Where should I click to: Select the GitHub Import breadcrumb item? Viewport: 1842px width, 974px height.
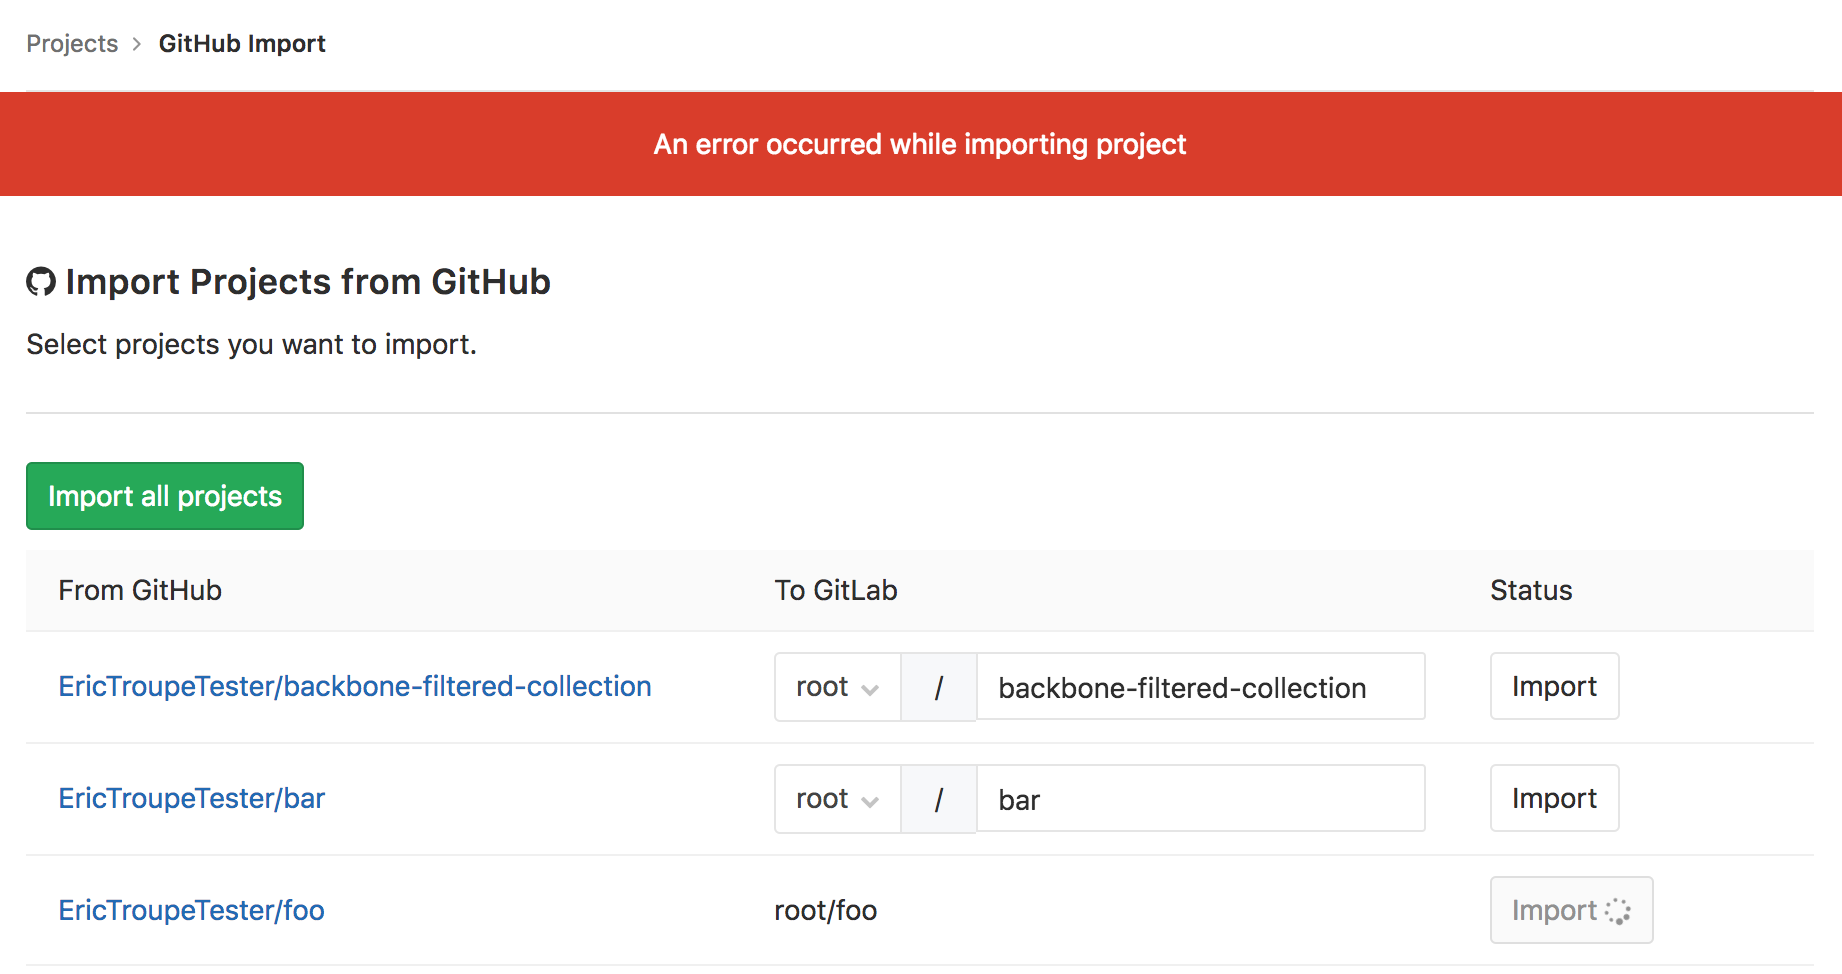242,44
